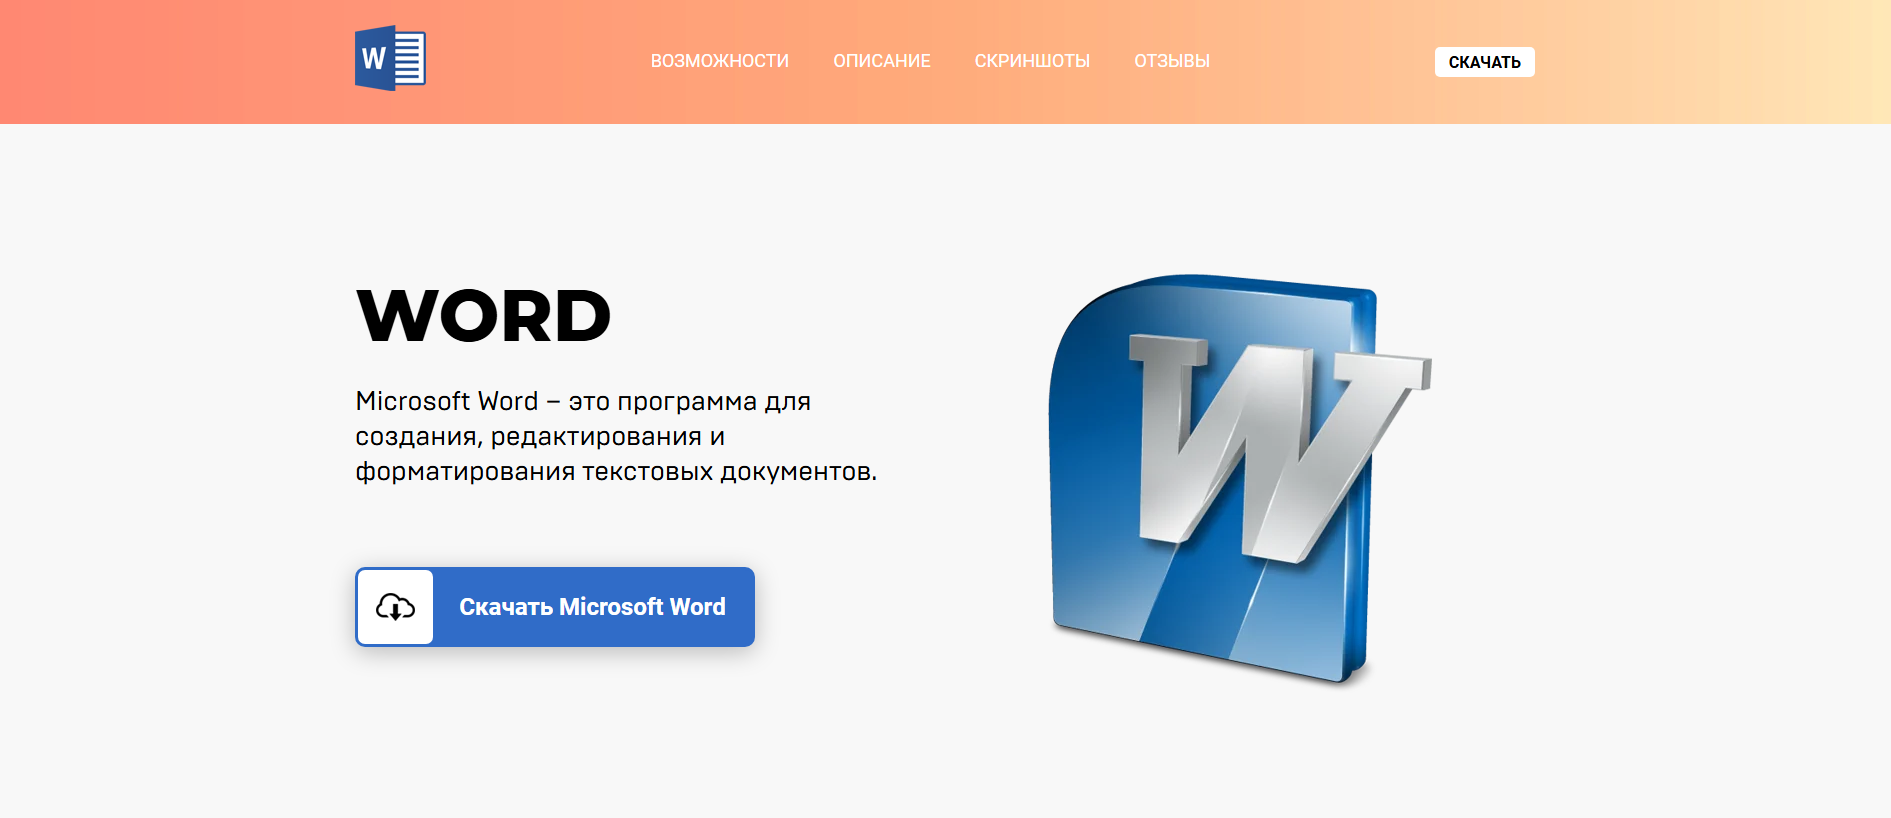
Task: Click the Скачать Microsoft Word button
Action: [555, 607]
